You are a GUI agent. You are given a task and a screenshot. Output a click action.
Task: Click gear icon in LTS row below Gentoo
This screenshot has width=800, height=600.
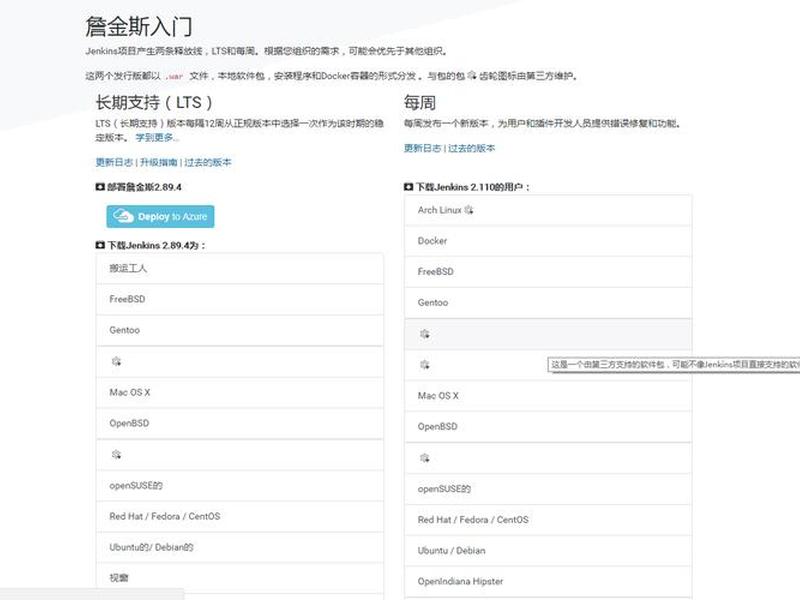pyautogui.click(x=116, y=362)
